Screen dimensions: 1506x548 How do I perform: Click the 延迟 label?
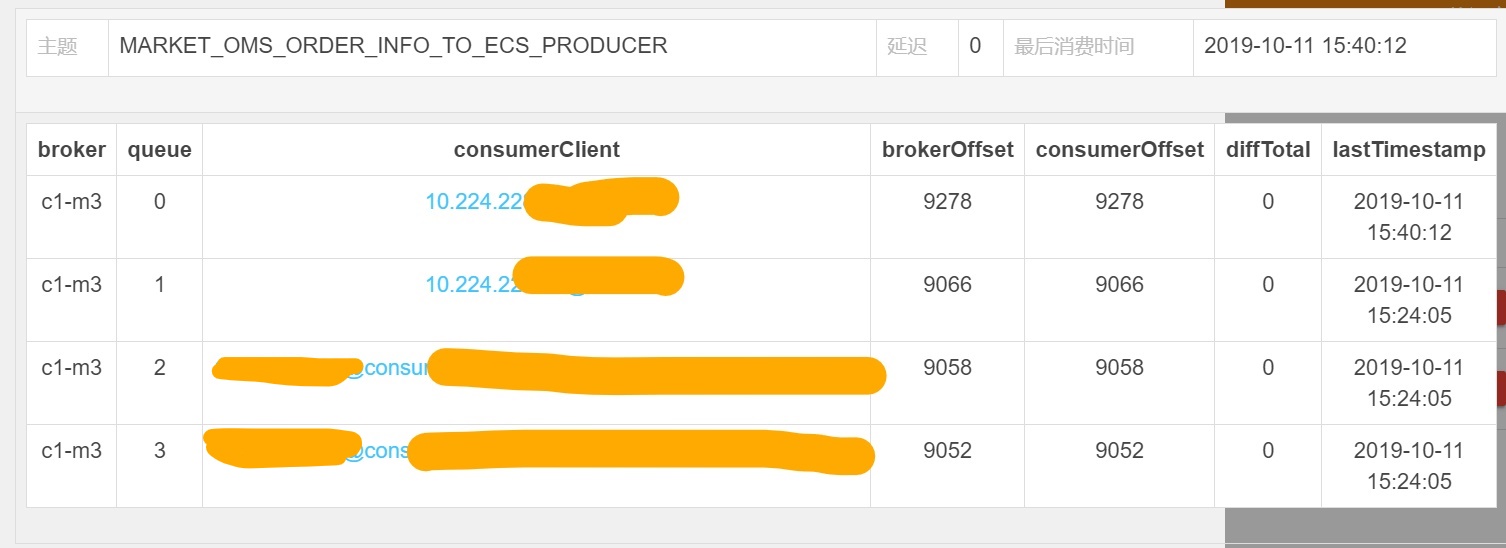pos(907,46)
